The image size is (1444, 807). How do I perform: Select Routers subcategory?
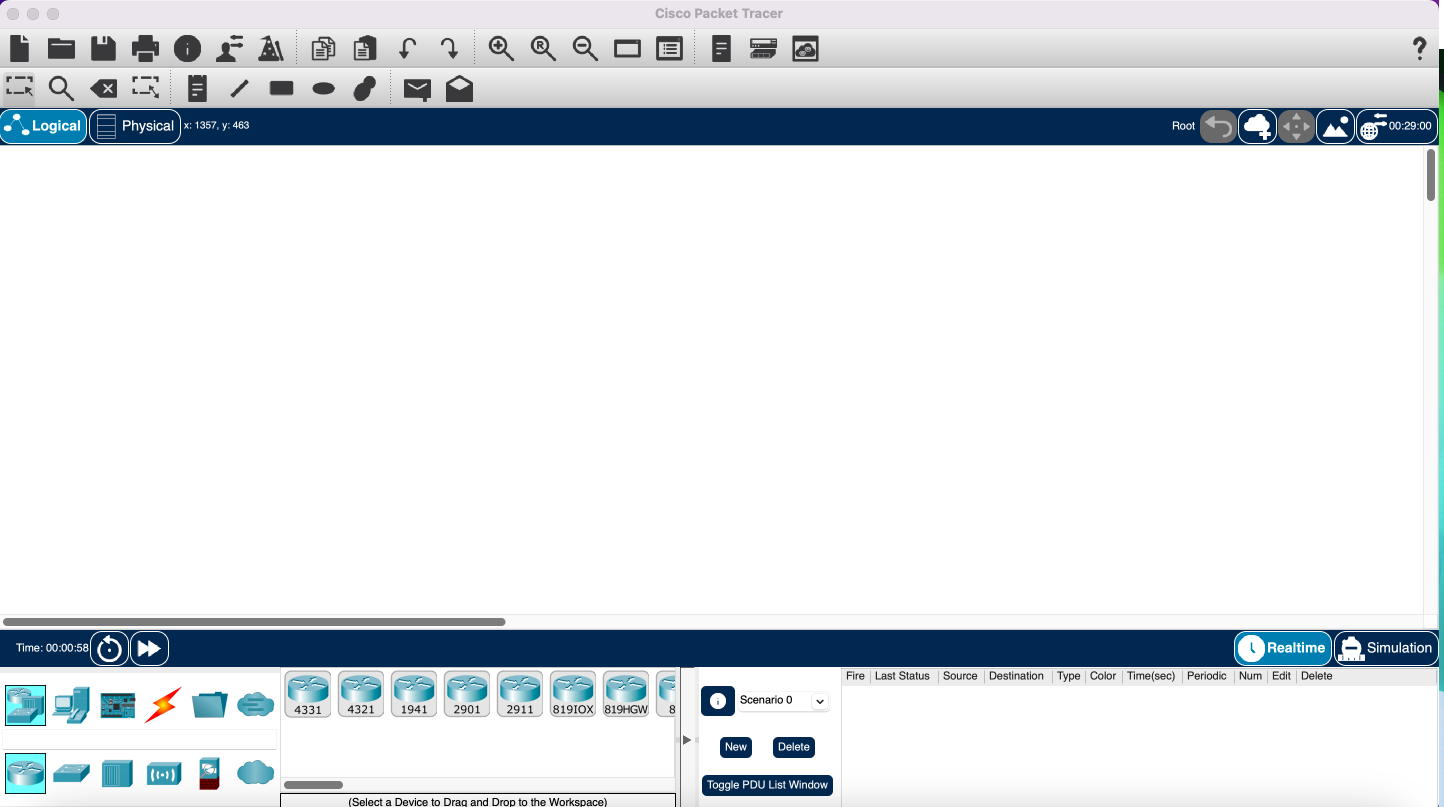25,773
